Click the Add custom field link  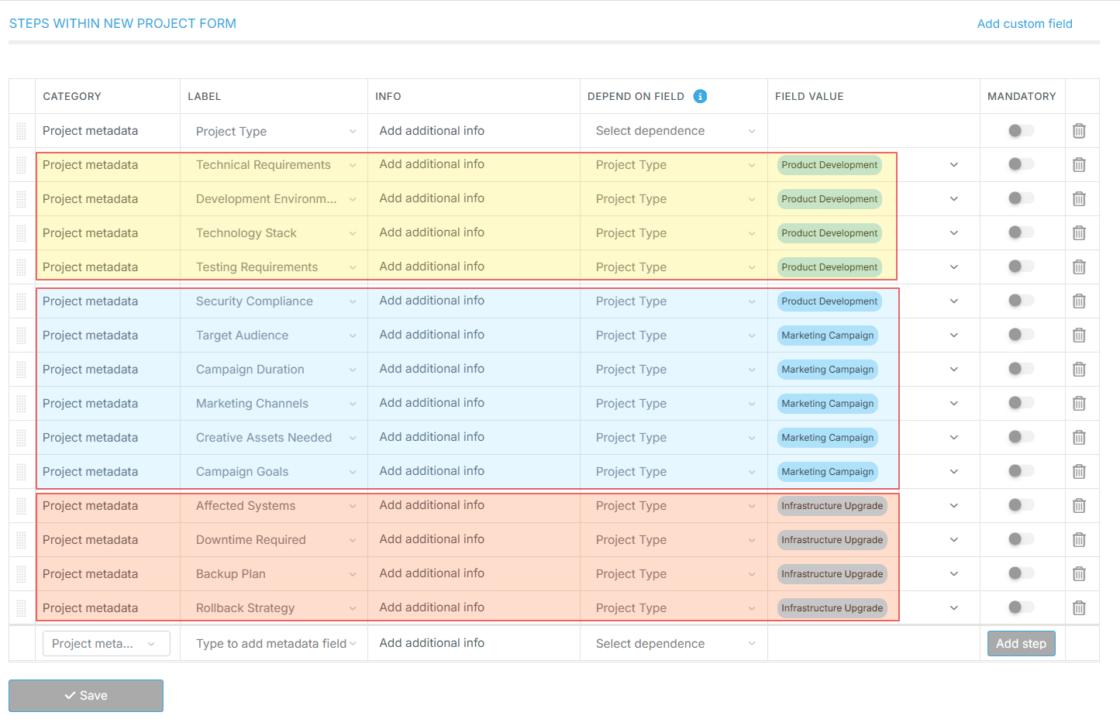pyautogui.click(x=1024, y=23)
